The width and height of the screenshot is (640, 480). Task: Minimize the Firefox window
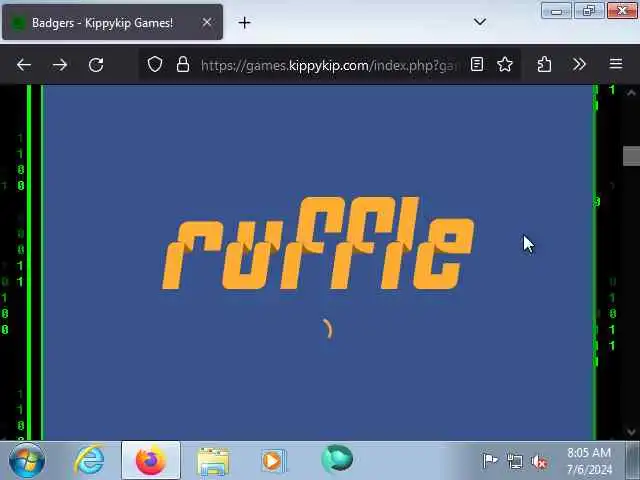[x=556, y=11]
